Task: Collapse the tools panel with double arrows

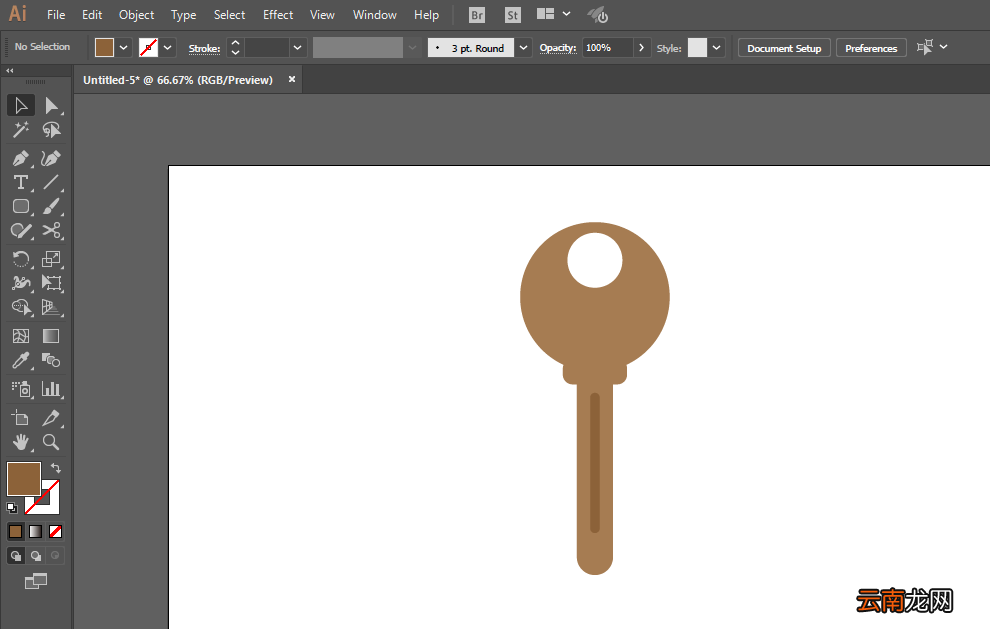Action: pyautogui.click(x=9, y=71)
